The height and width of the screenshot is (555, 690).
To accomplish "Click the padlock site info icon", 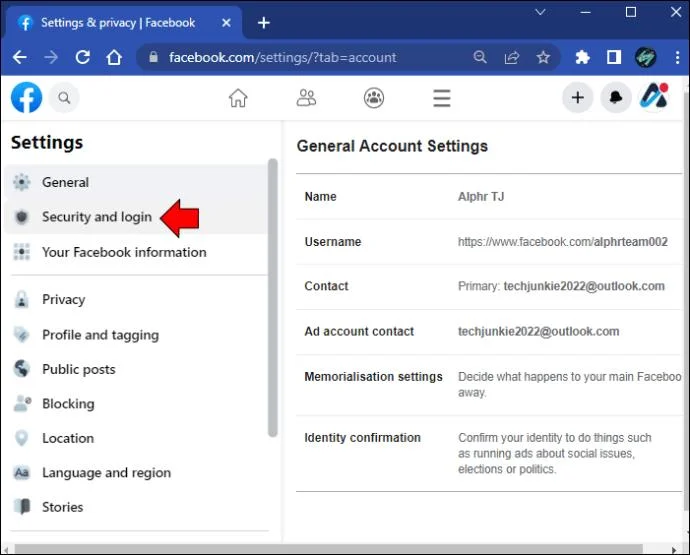I will pyautogui.click(x=153, y=57).
